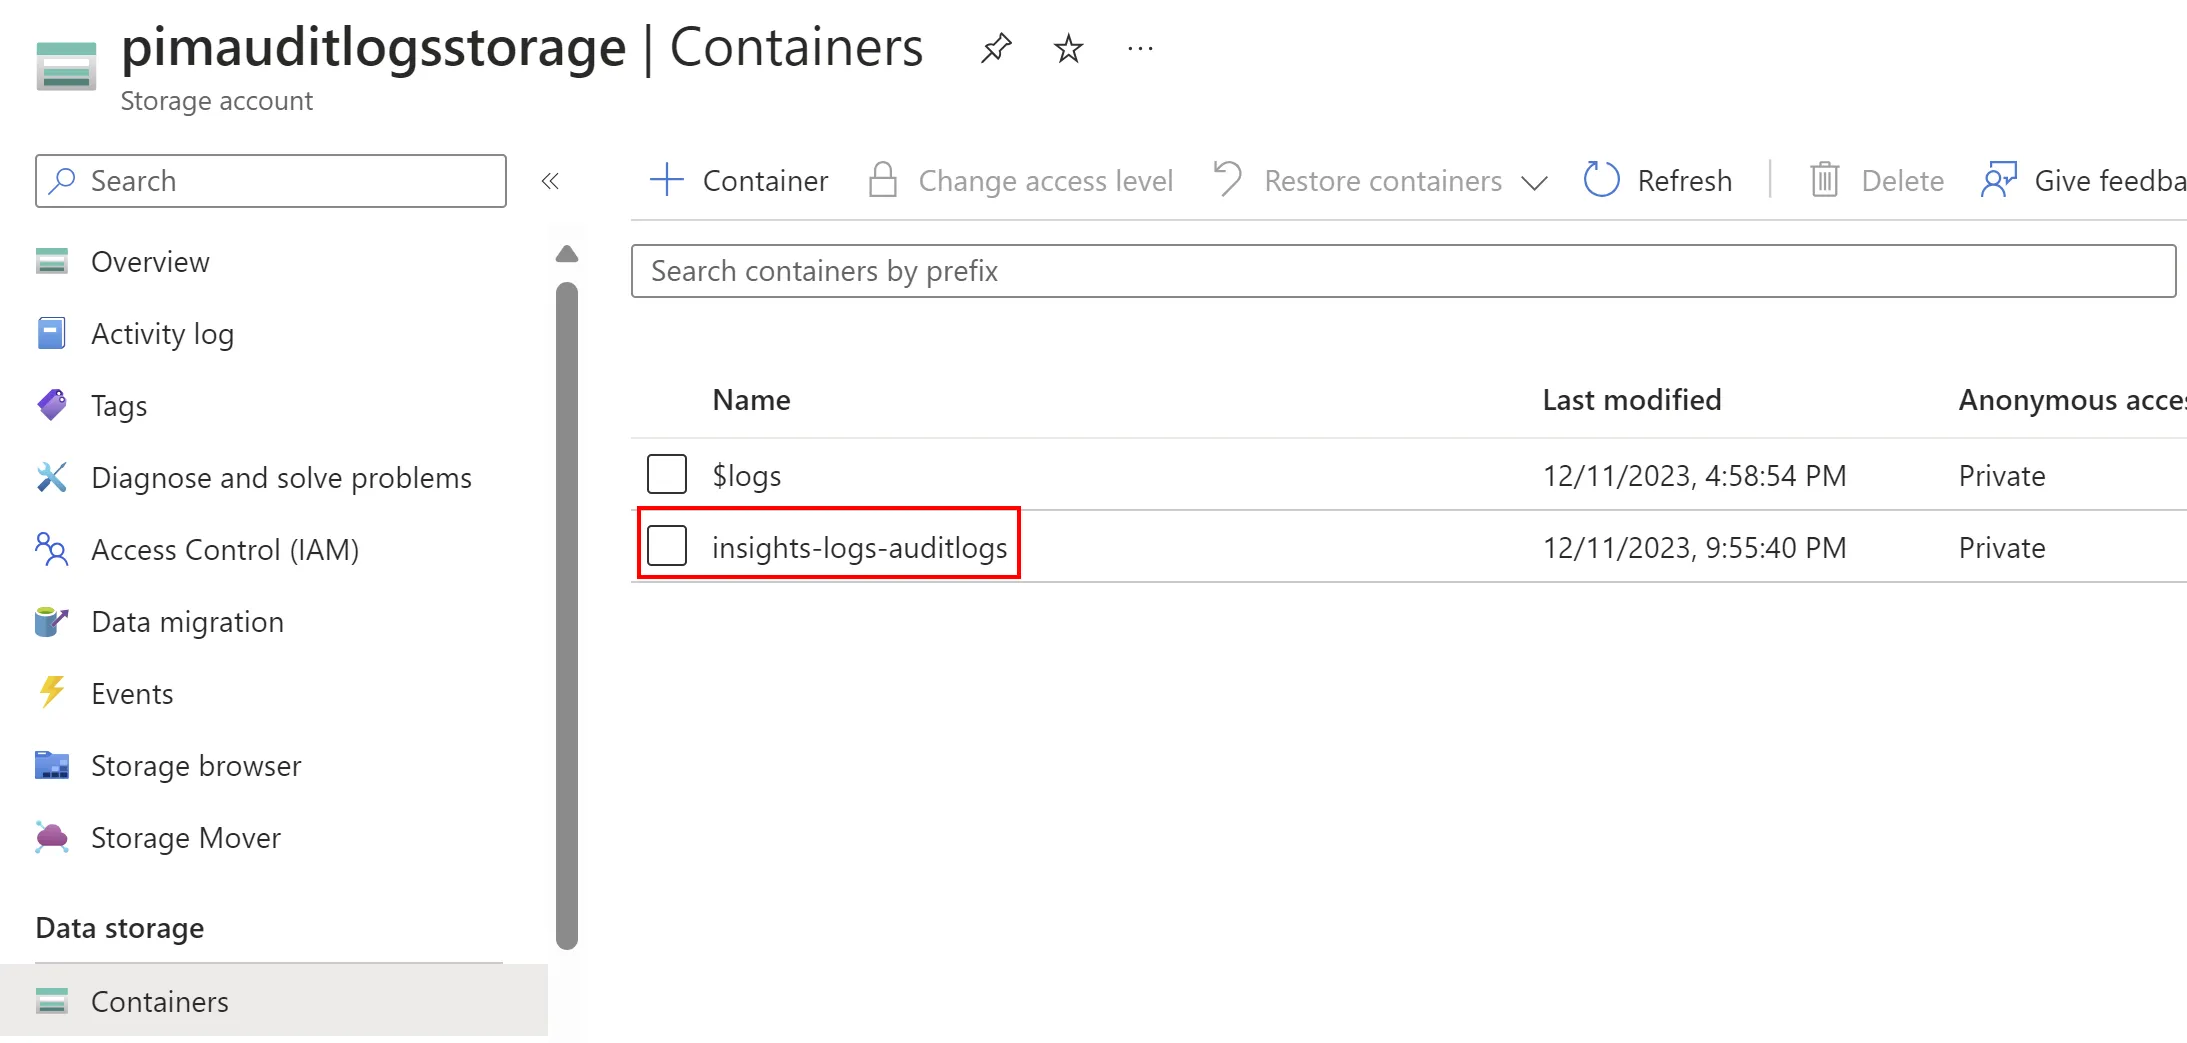Refresh the containers list
The height and width of the screenshot is (1043, 2187).
click(x=1658, y=181)
